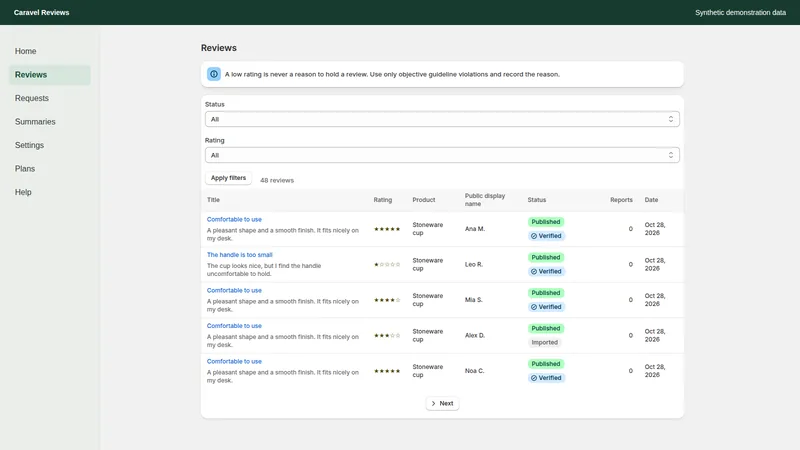Click the Reports column header

click(621, 200)
